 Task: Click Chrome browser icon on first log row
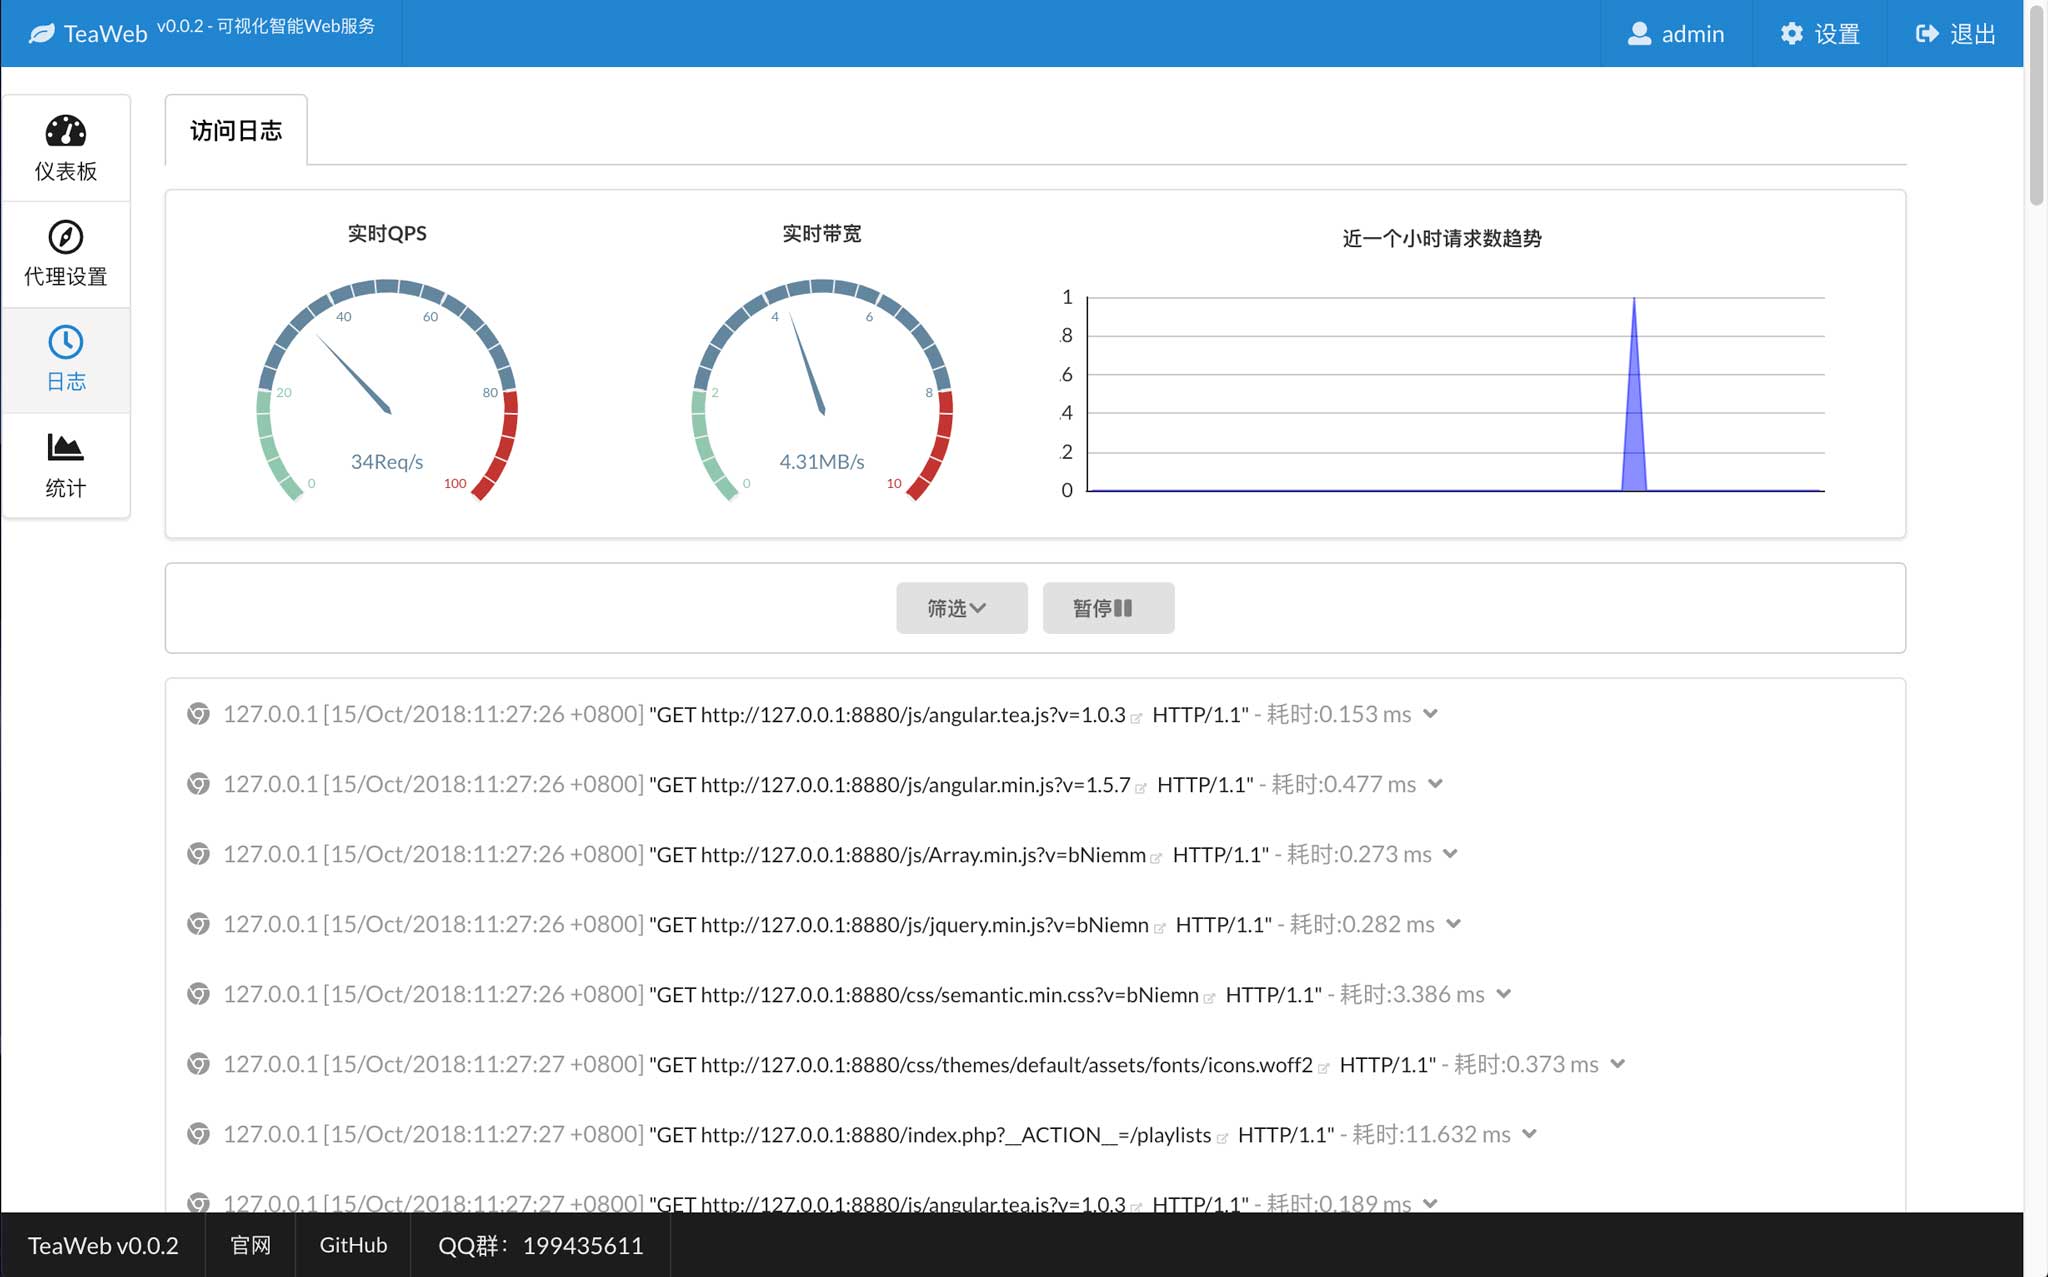pyautogui.click(x=199, y=714)
